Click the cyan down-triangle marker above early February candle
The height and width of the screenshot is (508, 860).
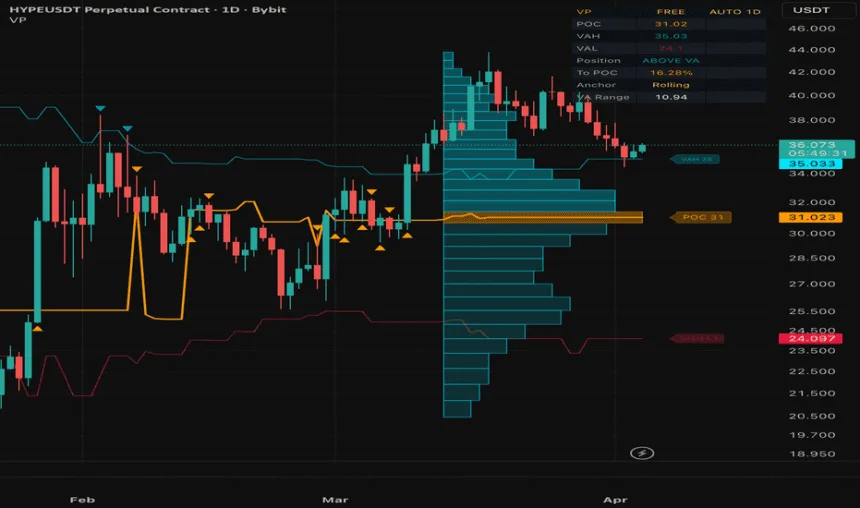[x=100, y=108]
